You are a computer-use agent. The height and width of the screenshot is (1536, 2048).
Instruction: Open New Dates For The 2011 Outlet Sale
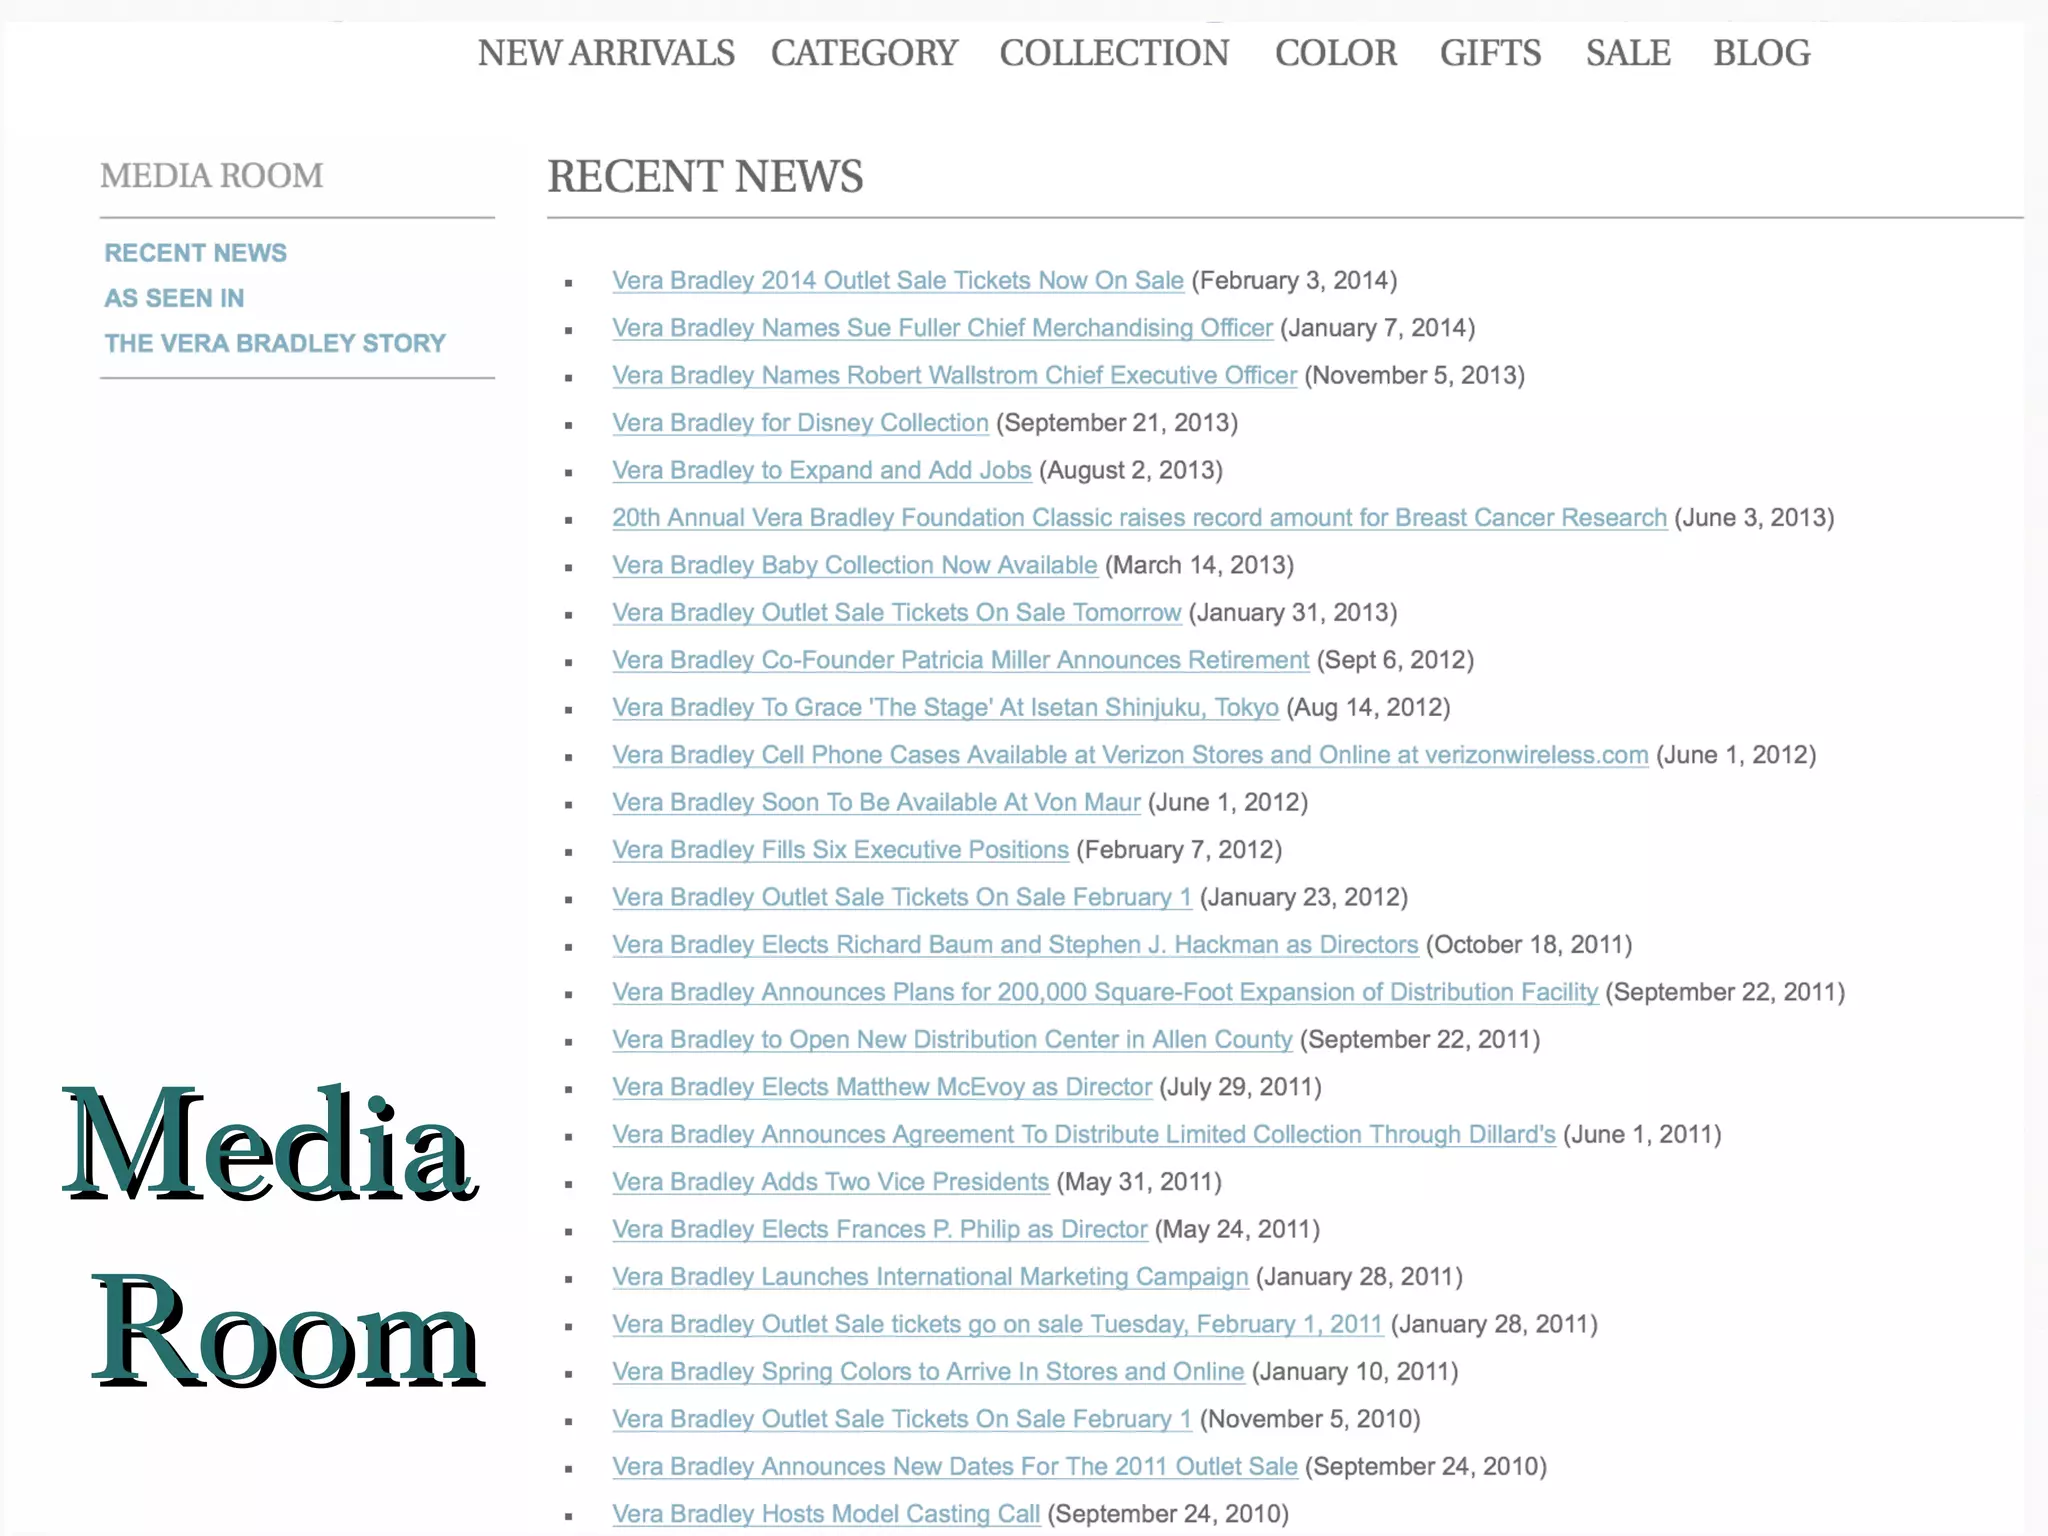pos(955,1467)
